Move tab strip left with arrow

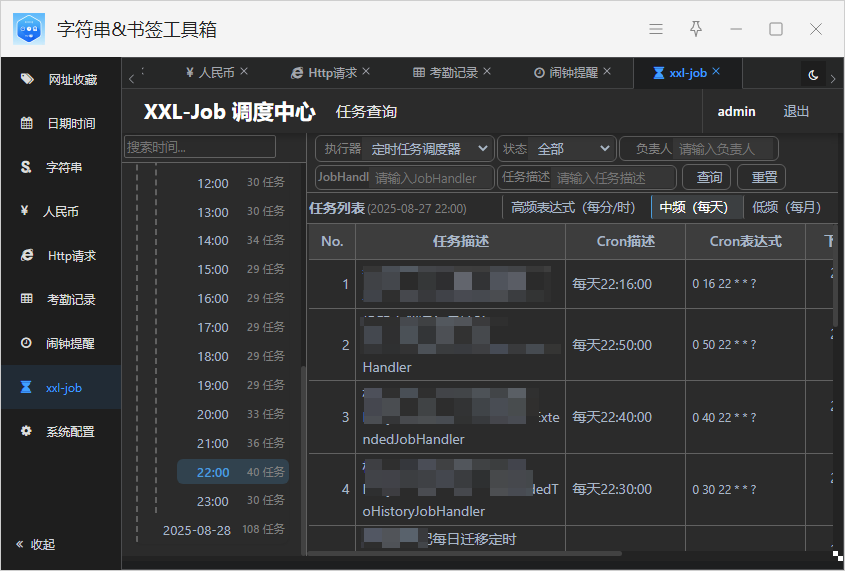[131, 79]
